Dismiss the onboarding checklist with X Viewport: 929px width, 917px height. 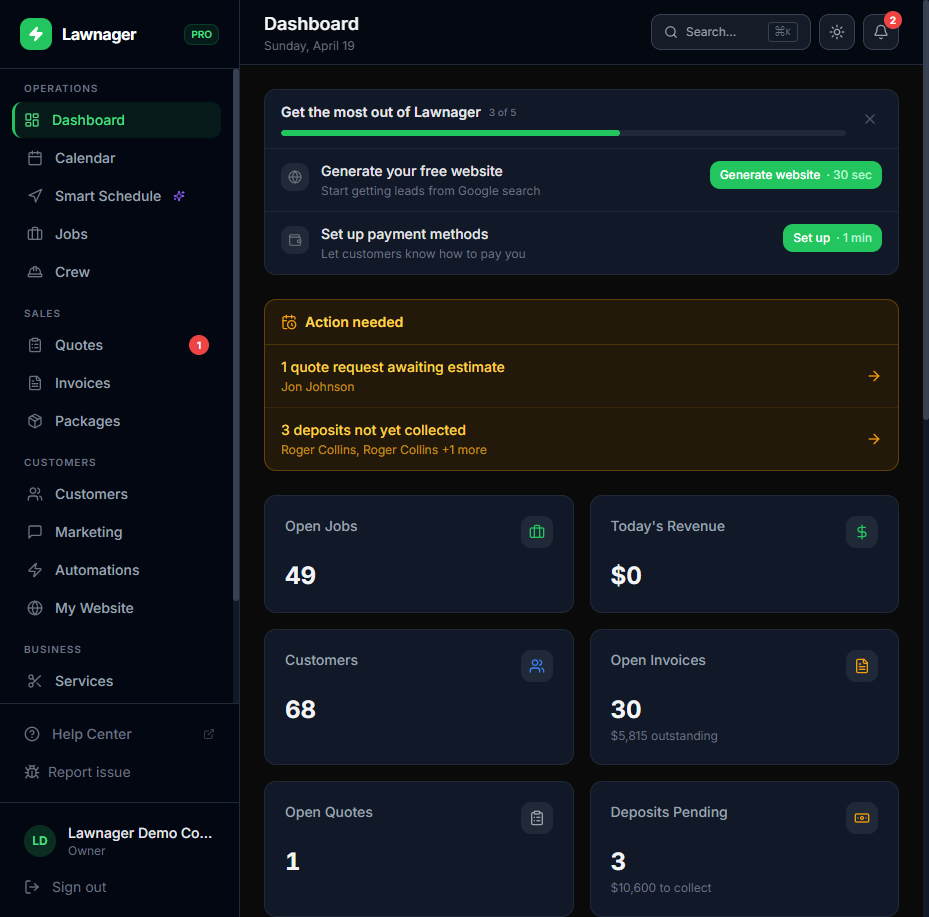870,119
